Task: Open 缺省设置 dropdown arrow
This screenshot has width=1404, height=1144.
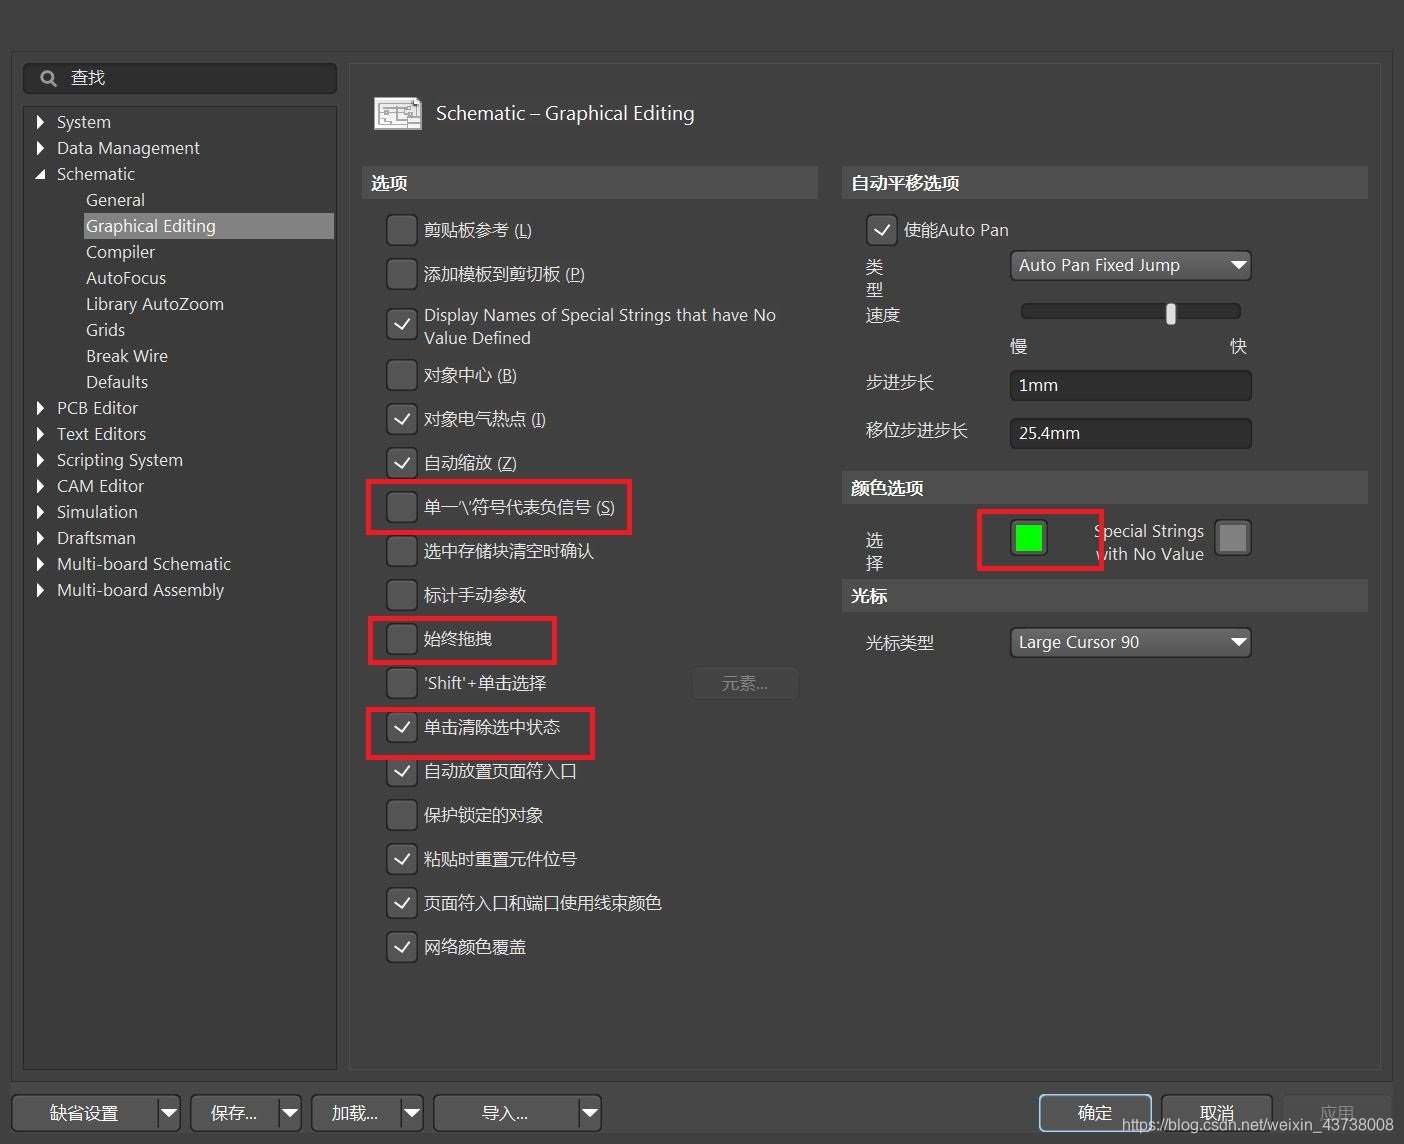Action: tap(169, 1113)
